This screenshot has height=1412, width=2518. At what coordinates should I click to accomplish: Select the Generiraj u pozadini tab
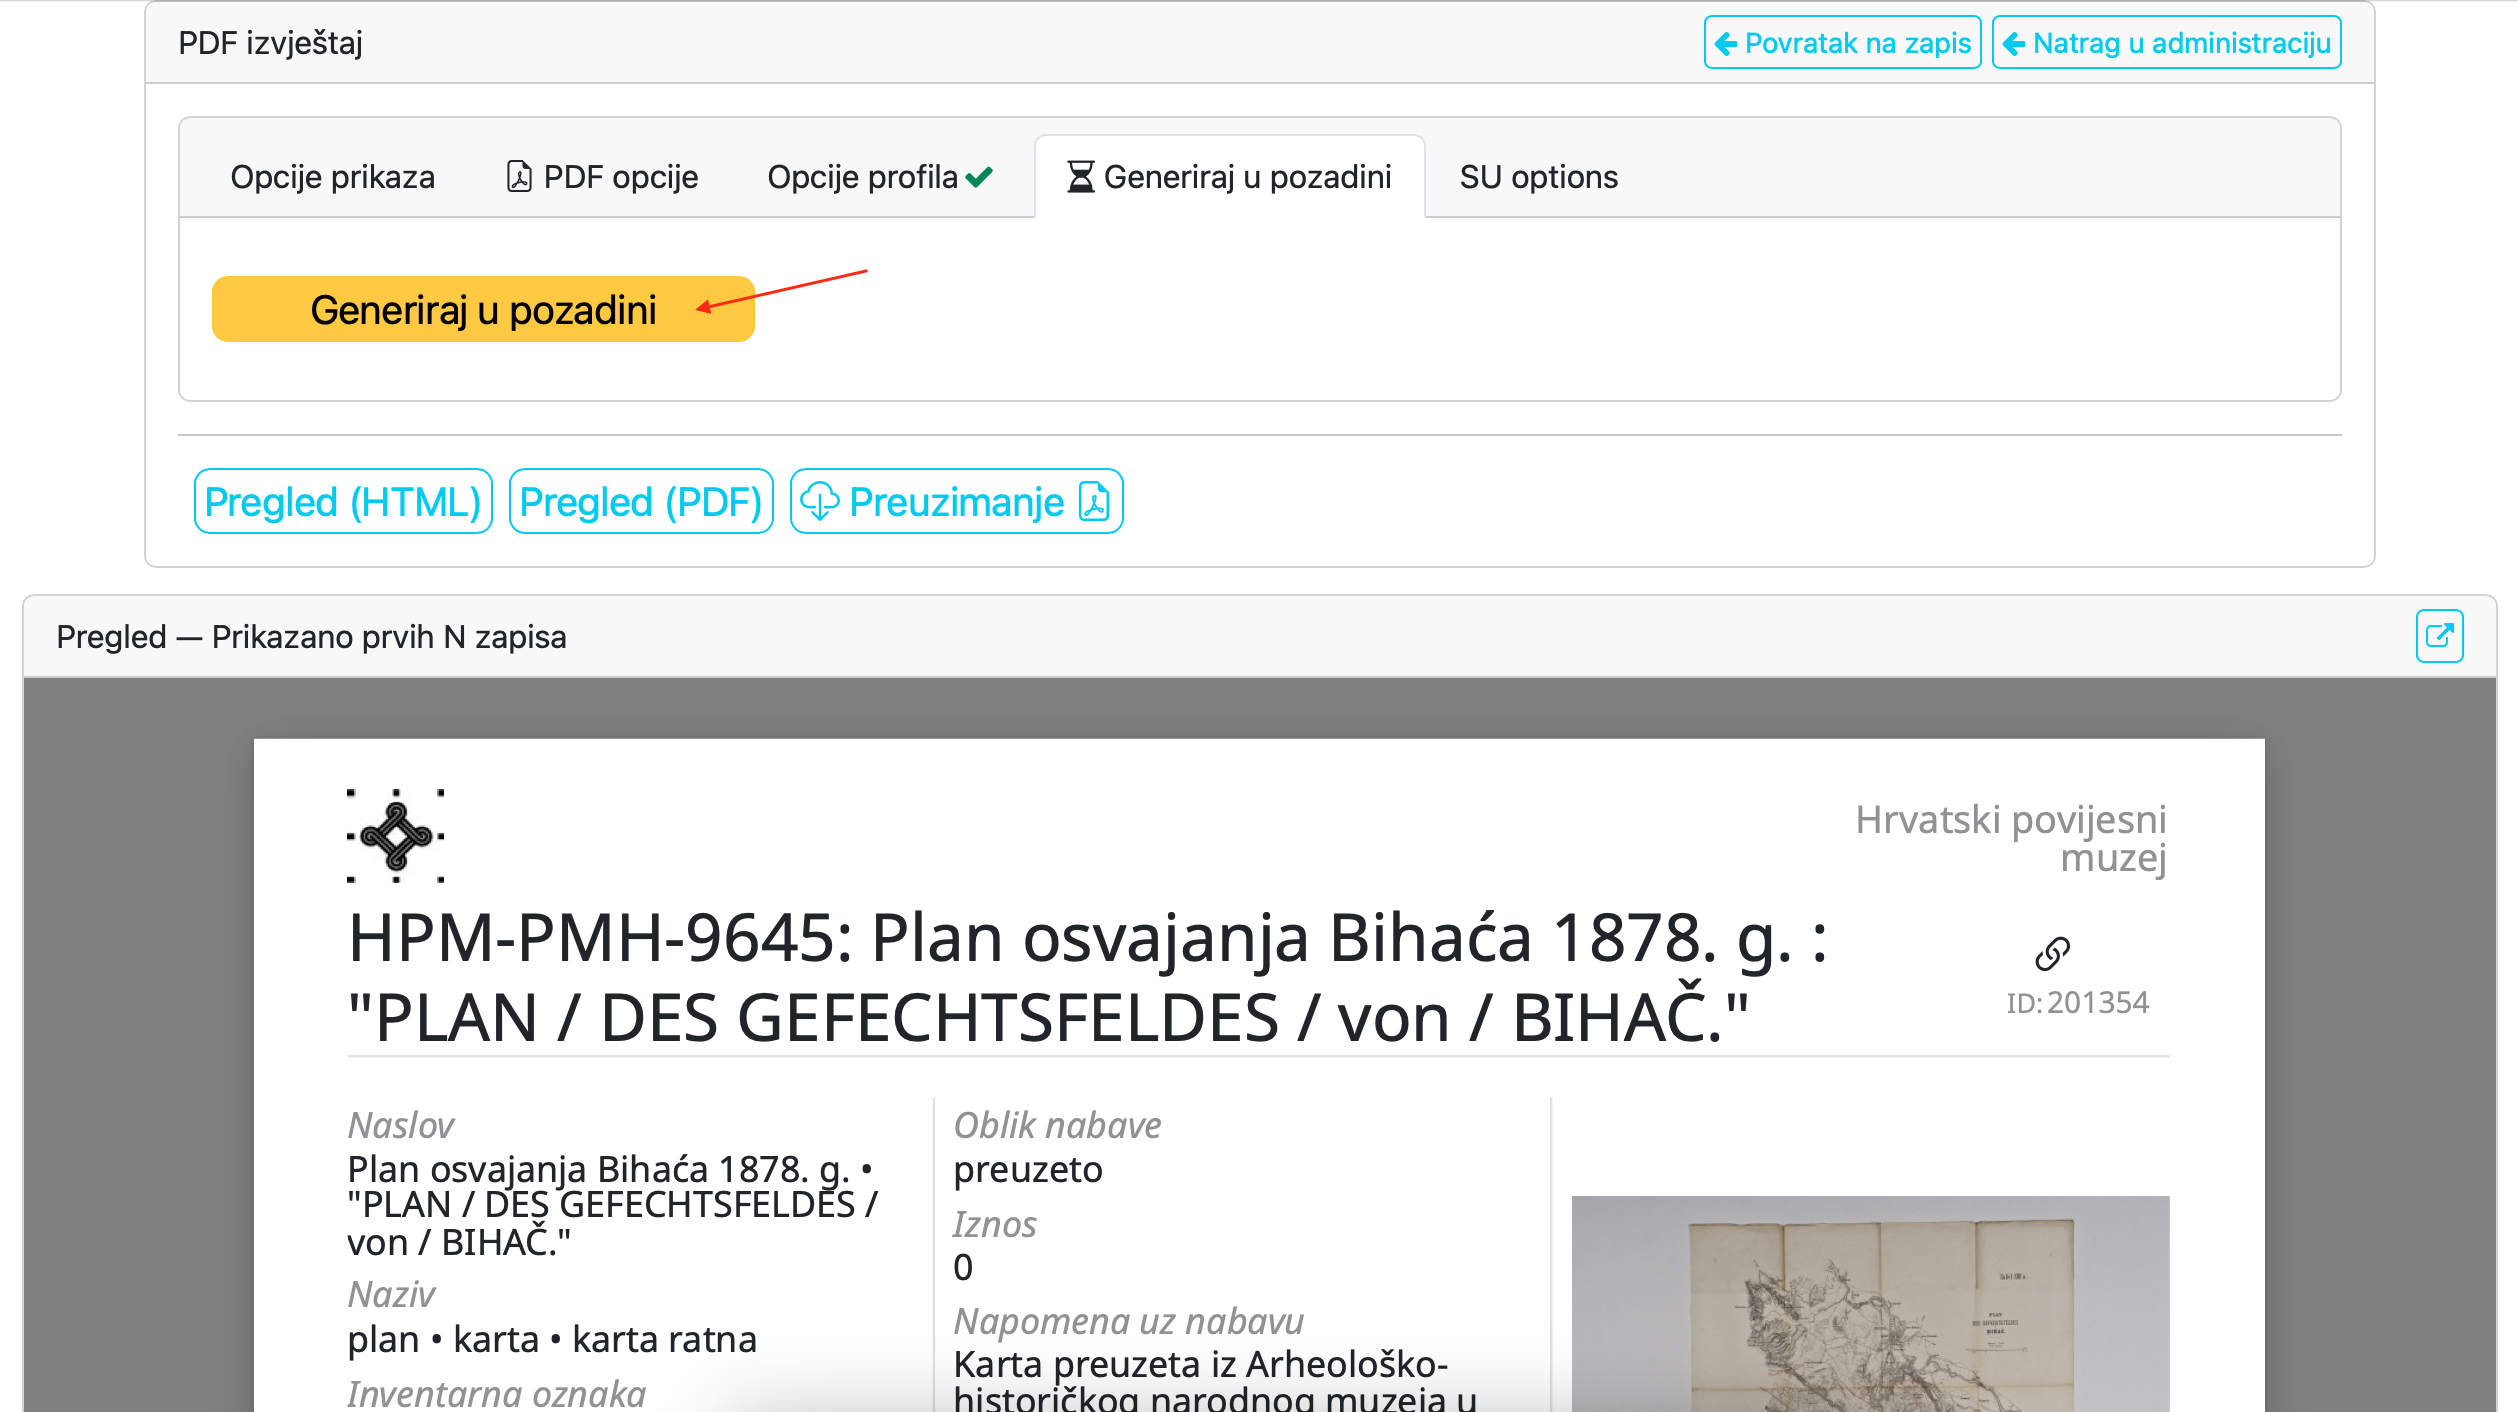(1230, 177)
